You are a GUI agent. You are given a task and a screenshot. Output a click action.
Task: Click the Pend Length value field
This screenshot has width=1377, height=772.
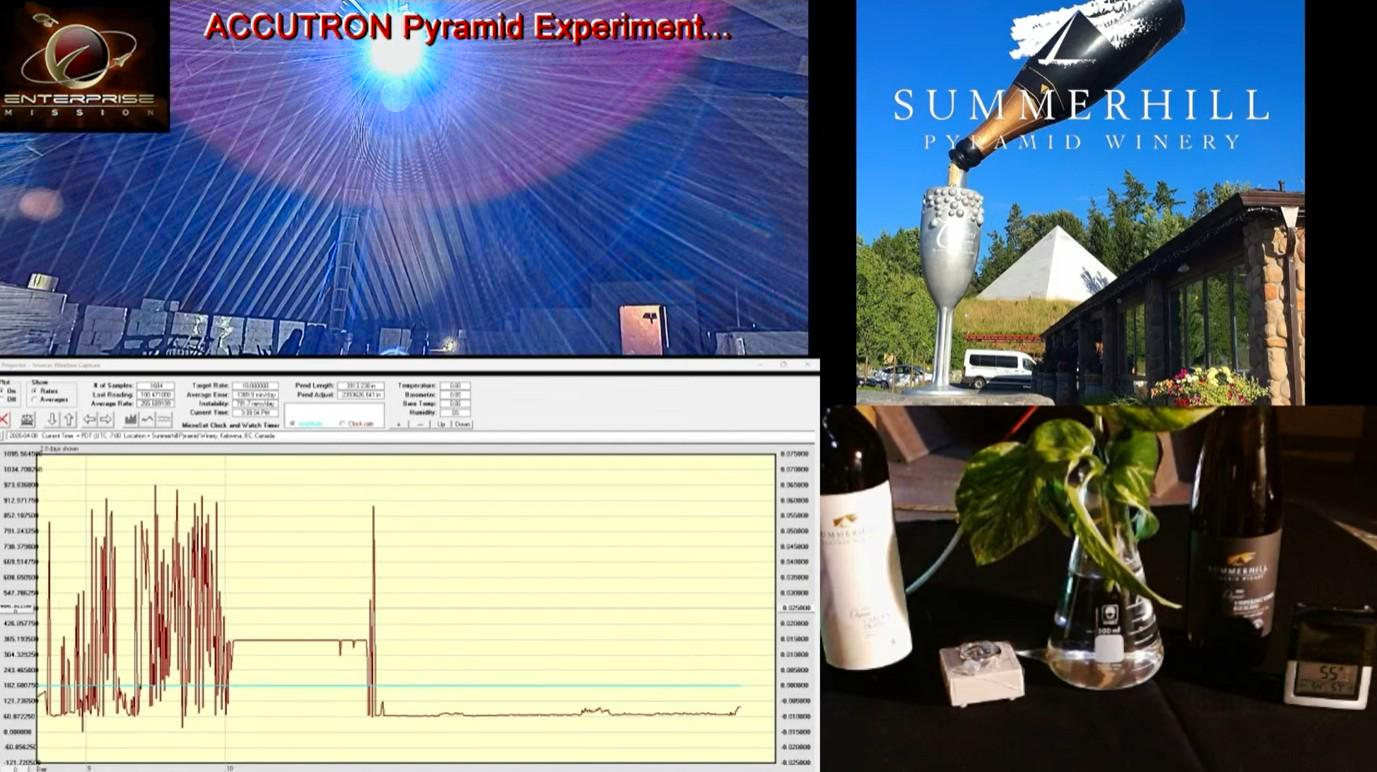[361, 386]
